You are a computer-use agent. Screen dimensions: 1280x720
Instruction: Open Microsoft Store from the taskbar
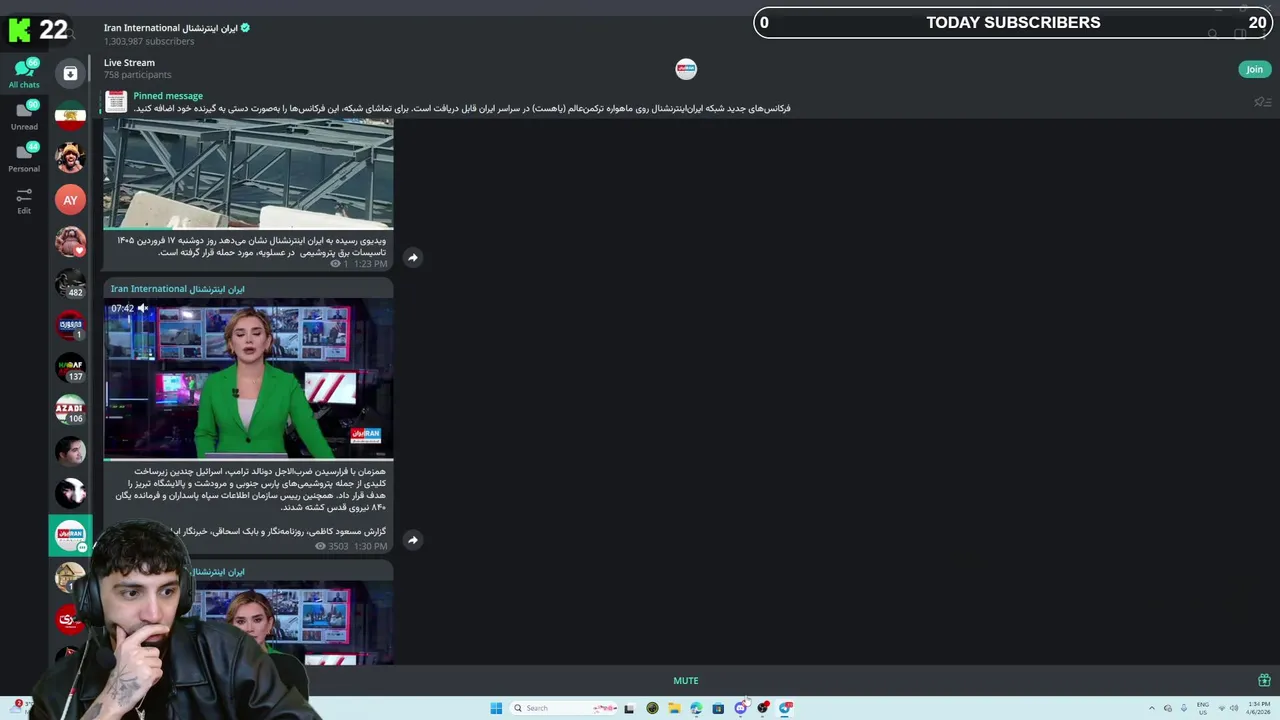(x=718, y=708)
